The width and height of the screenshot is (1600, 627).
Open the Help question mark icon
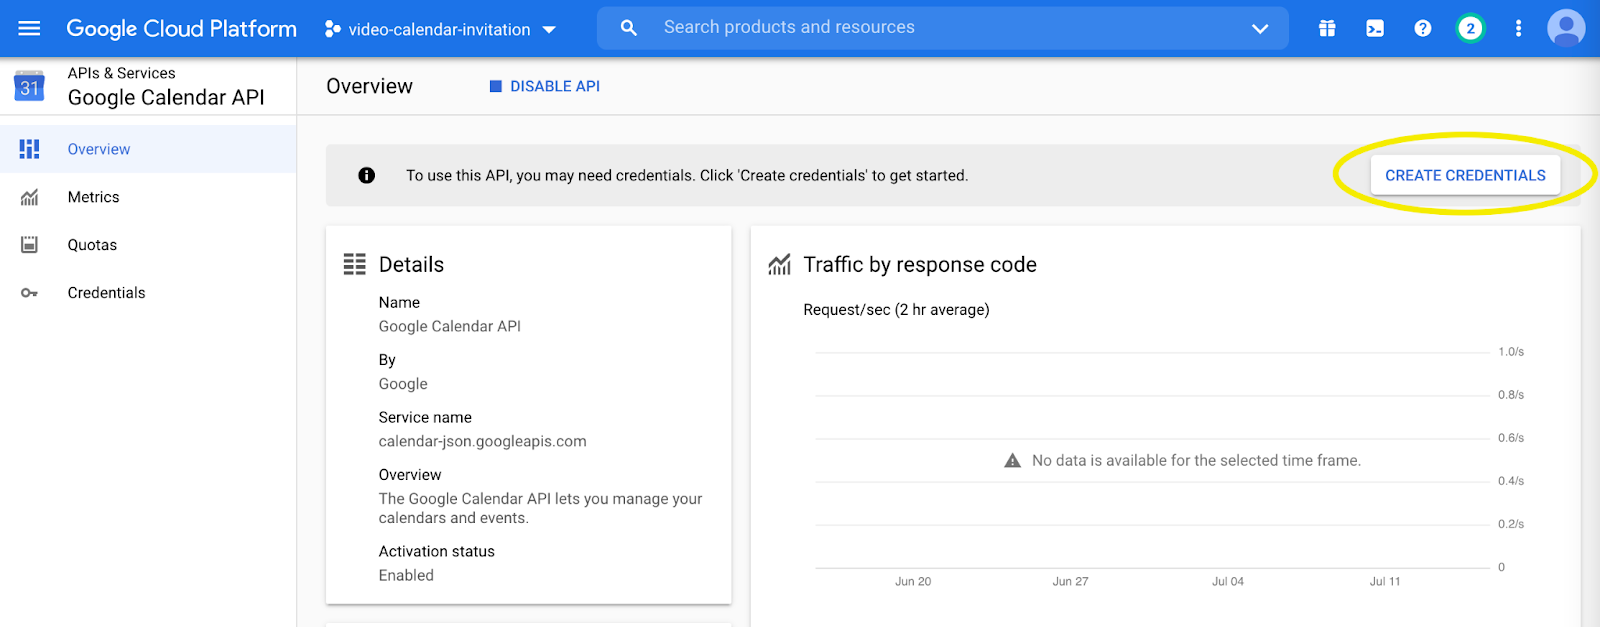point(1423,28)
